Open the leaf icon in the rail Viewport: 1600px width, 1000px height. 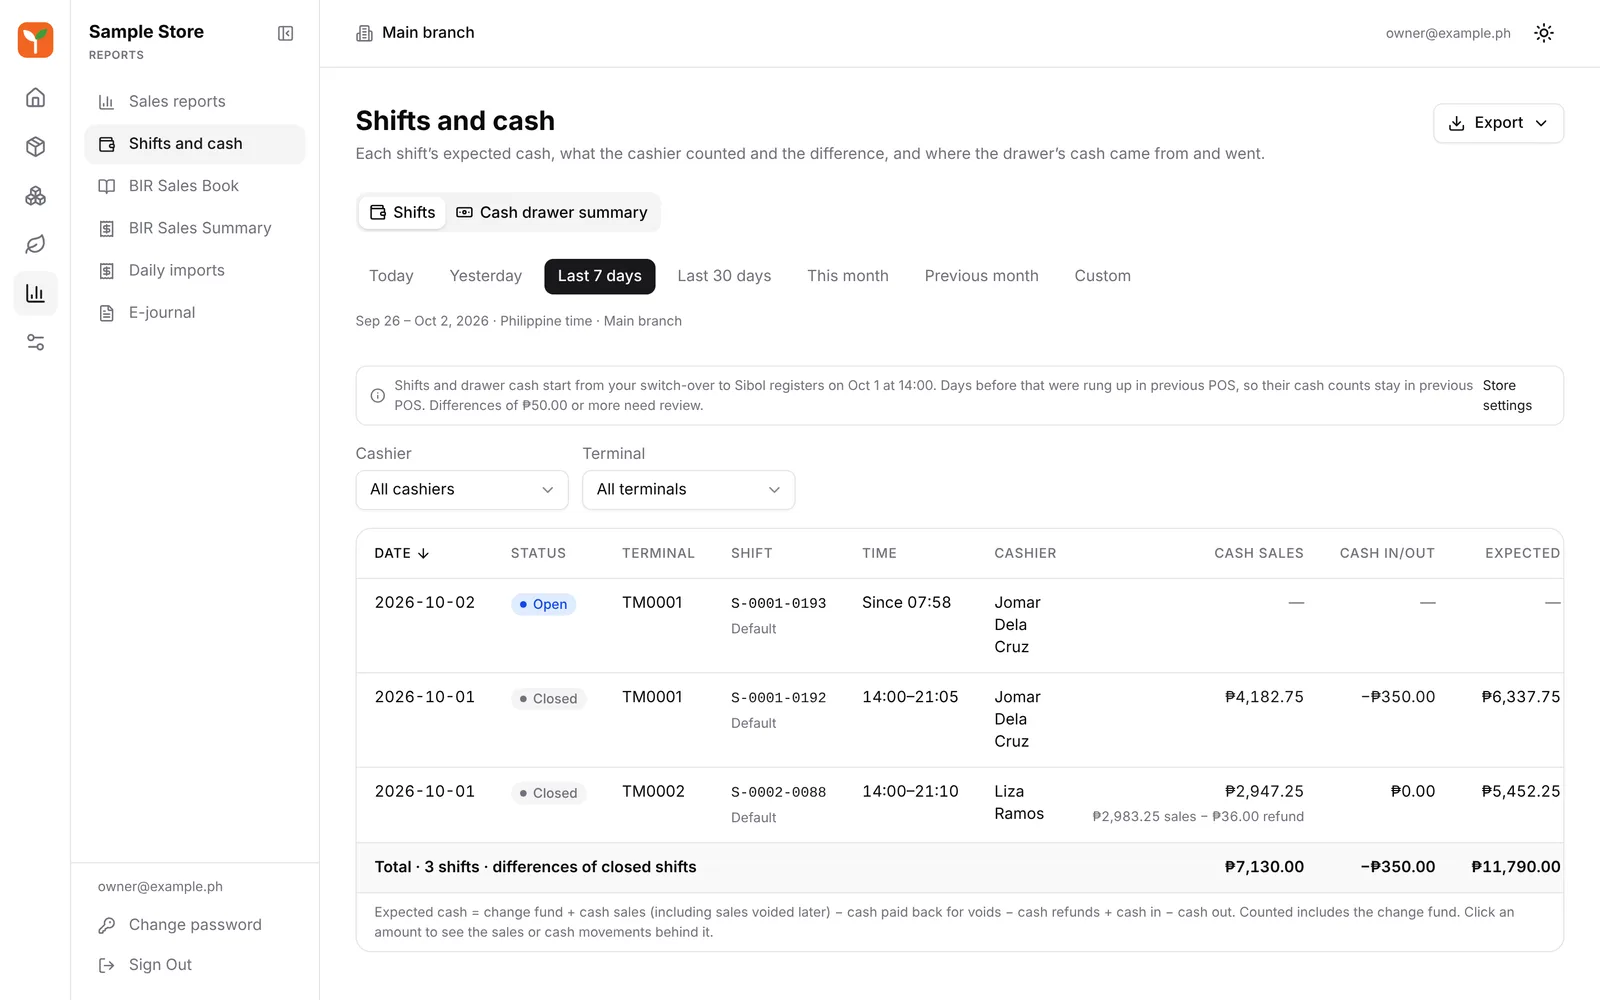tap(35, 245)
